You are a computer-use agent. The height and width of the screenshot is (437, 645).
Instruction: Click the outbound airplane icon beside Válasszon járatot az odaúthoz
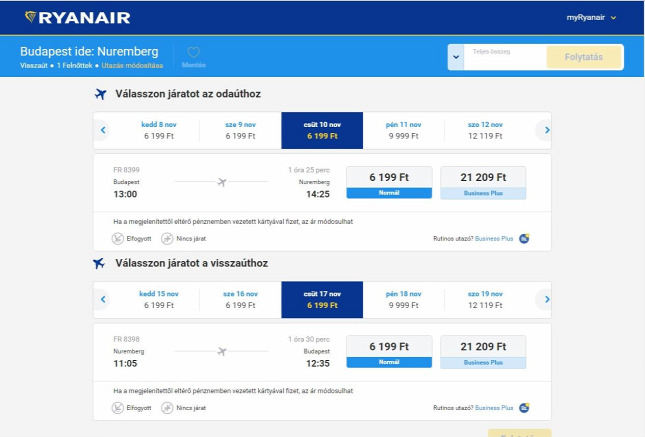coord(100,94)
